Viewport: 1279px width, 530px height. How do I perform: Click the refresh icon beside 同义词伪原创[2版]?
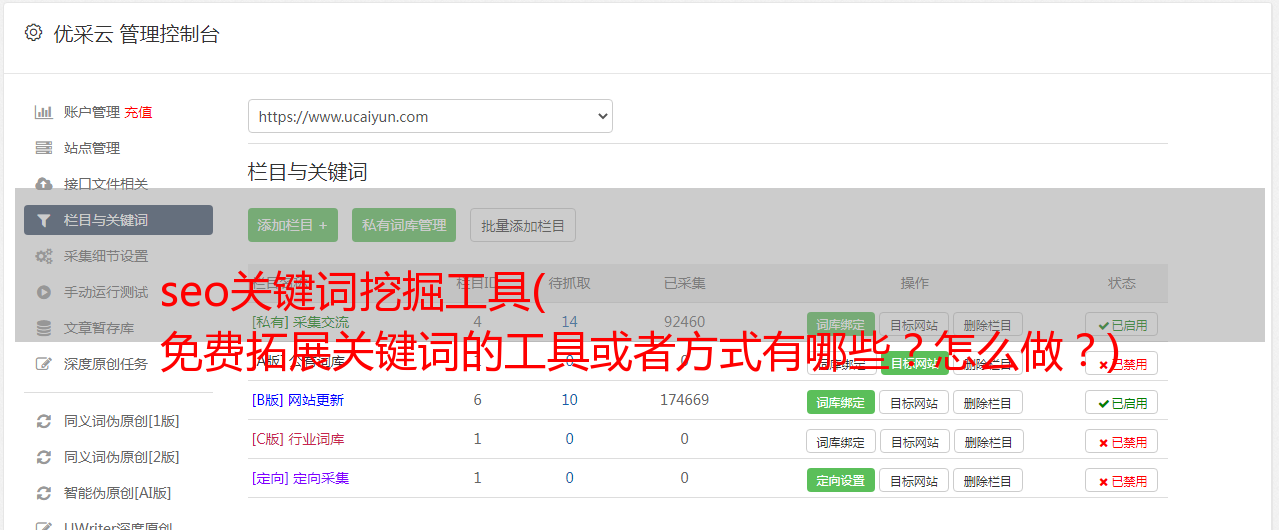[x=44, y=457]
